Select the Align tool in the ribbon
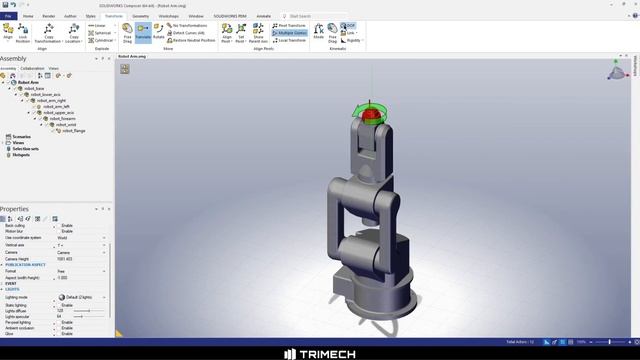This screenshot has height=360, width=640. [x=8, y=33]
